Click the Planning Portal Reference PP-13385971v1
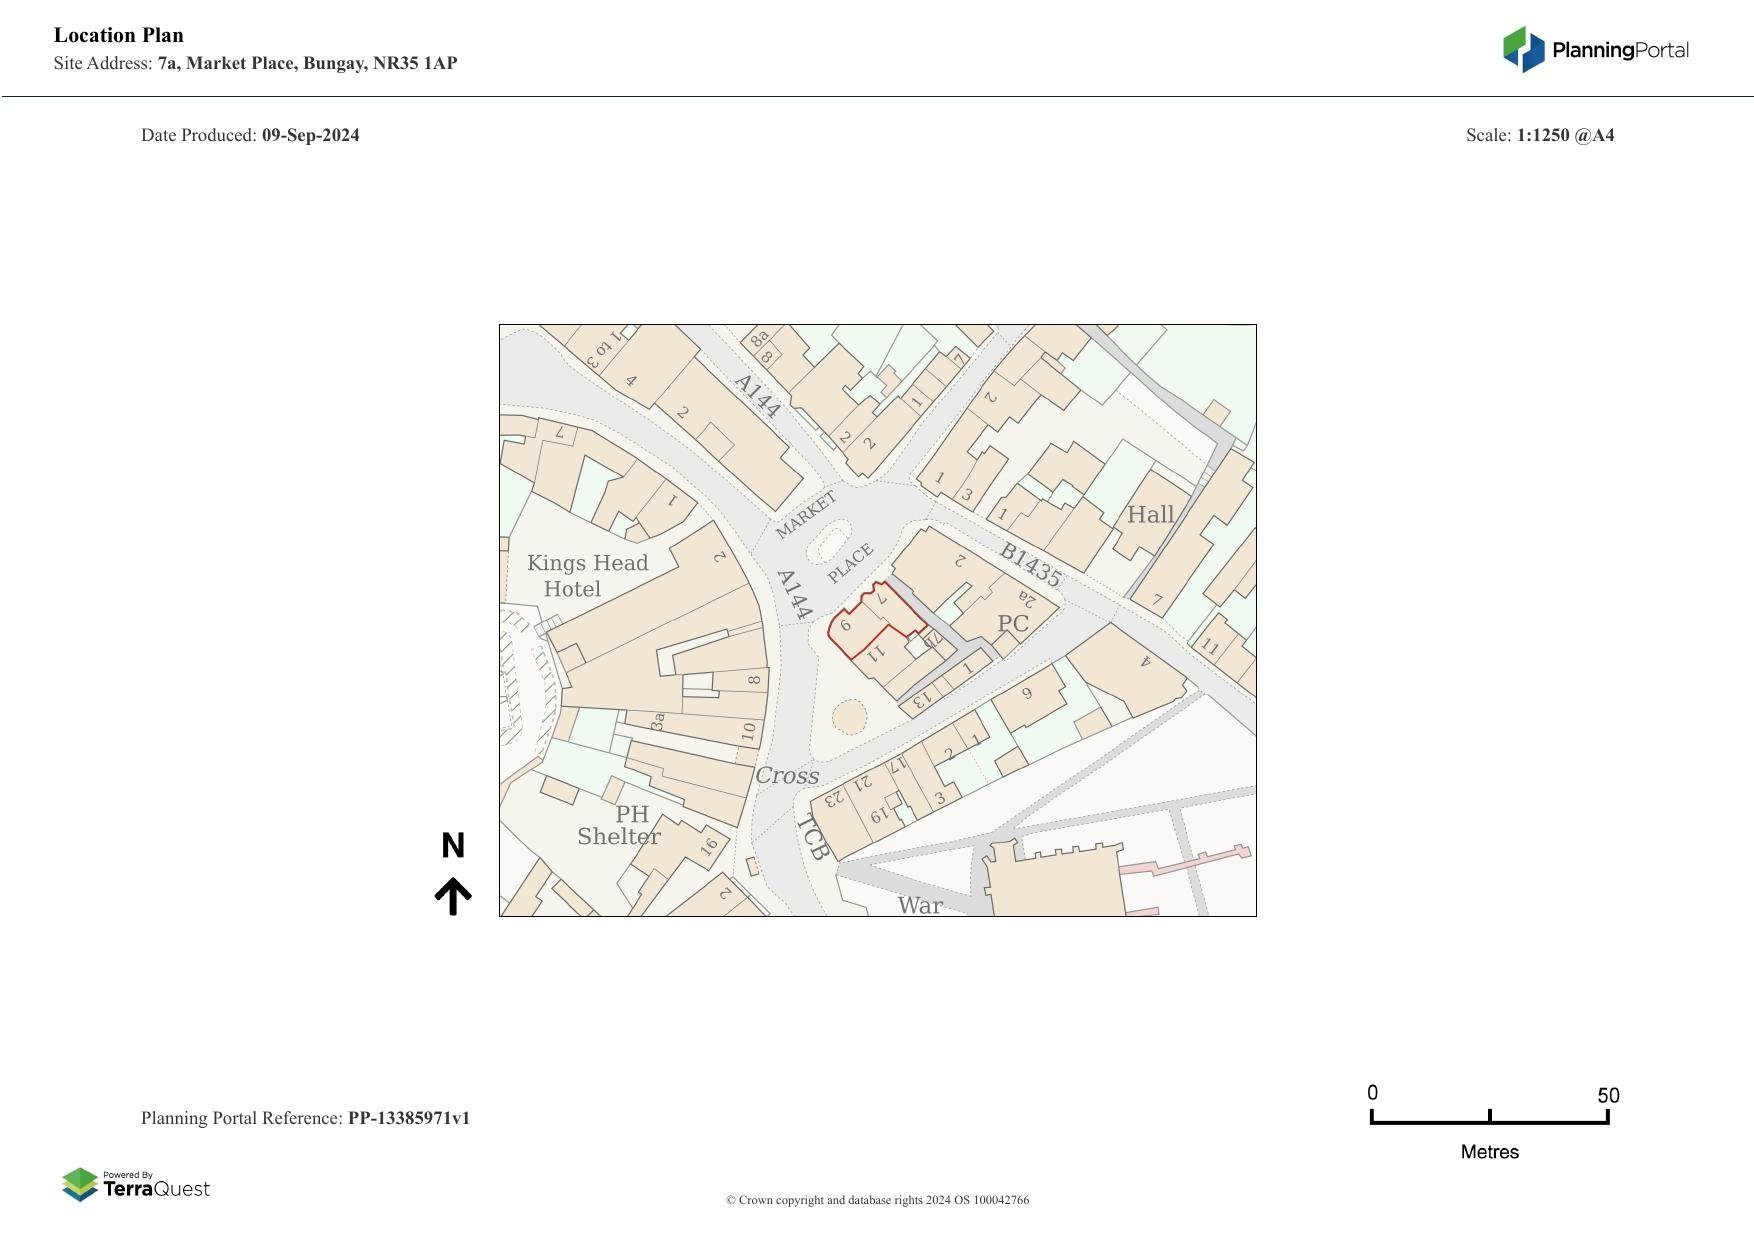The width and height of the screenshot is (1754, 1241). tap(306, 1118)
